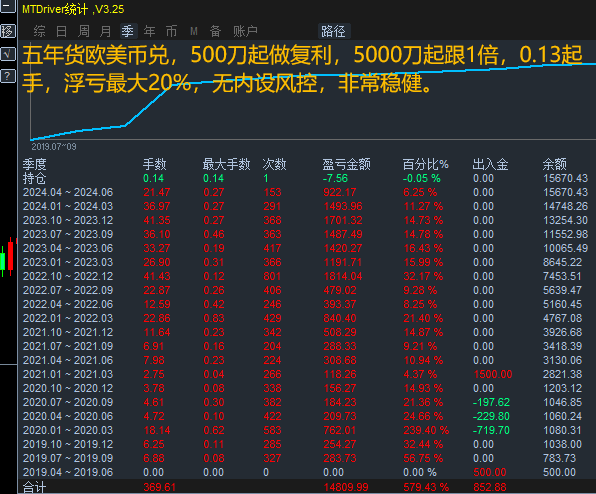Viewport: 596px width, 494px height.
Task: Click the 季度 column header
Action: coord(35,164)
